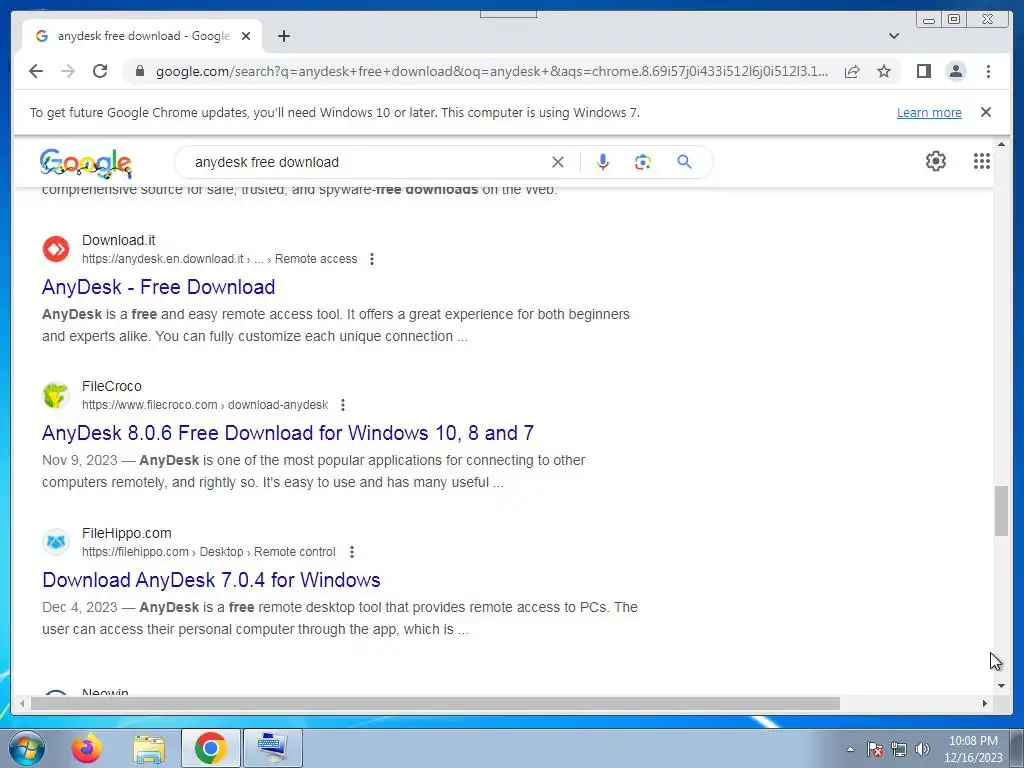The image size is (1024, 768).
Task: Open the Action Center flag icon
Action: (x=875, y=749)
